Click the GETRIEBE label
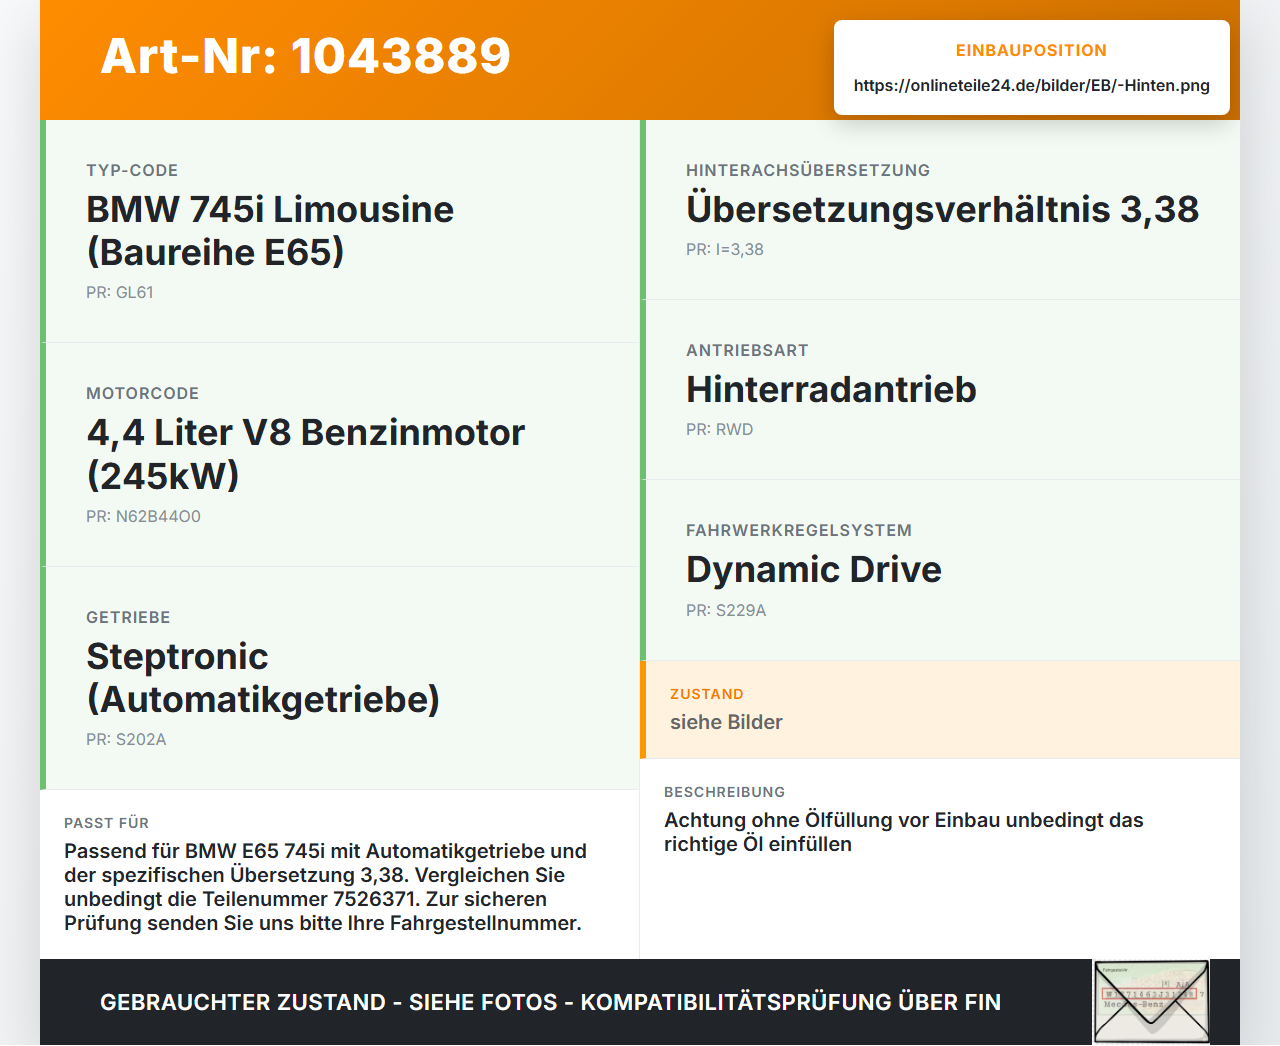 [128, 617]
